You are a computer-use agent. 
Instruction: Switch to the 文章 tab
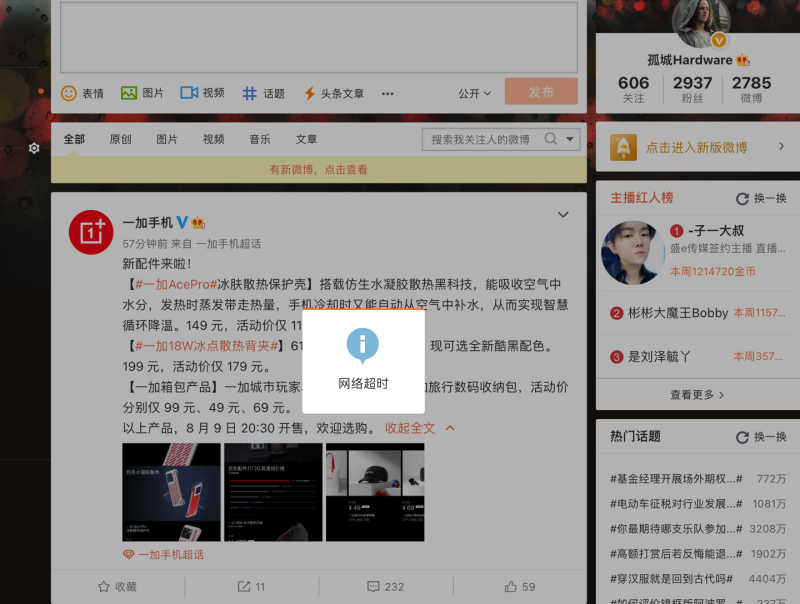307,139
